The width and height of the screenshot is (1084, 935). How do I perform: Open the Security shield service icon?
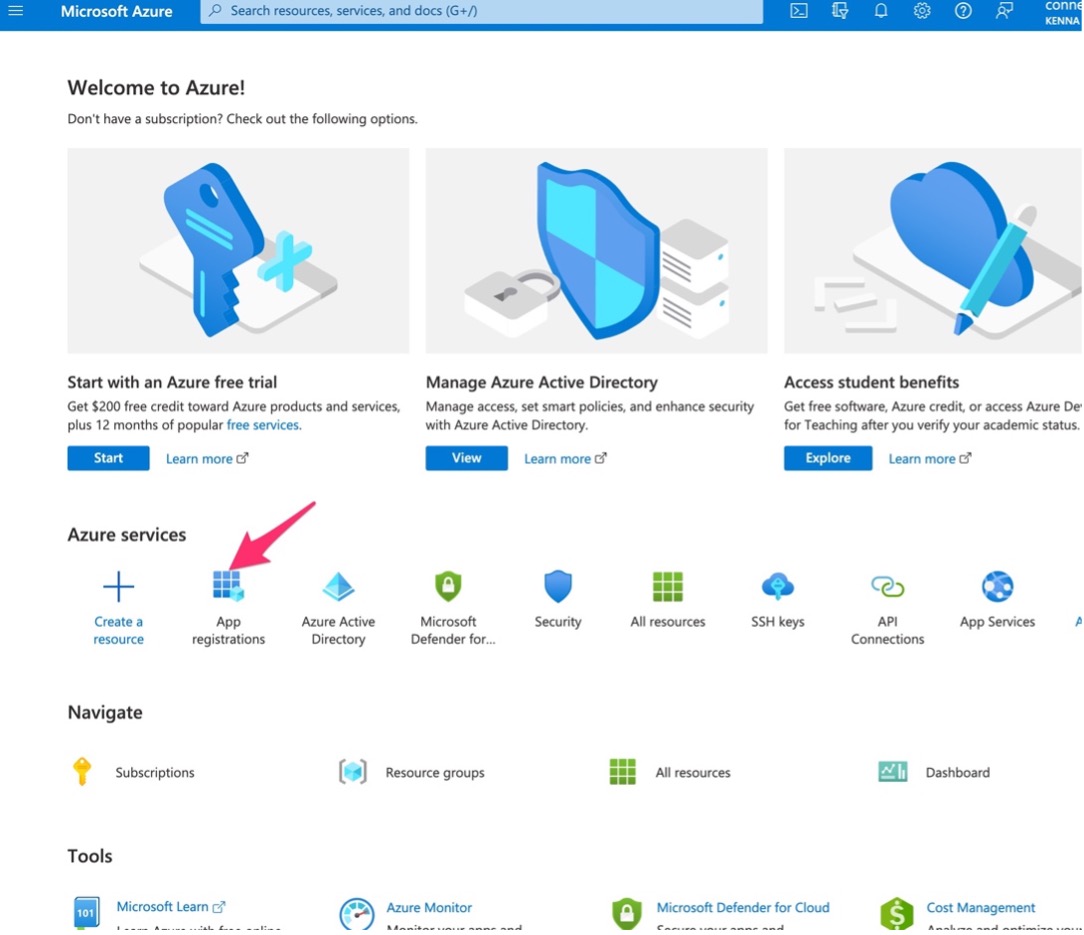click(x=558, y=586)
